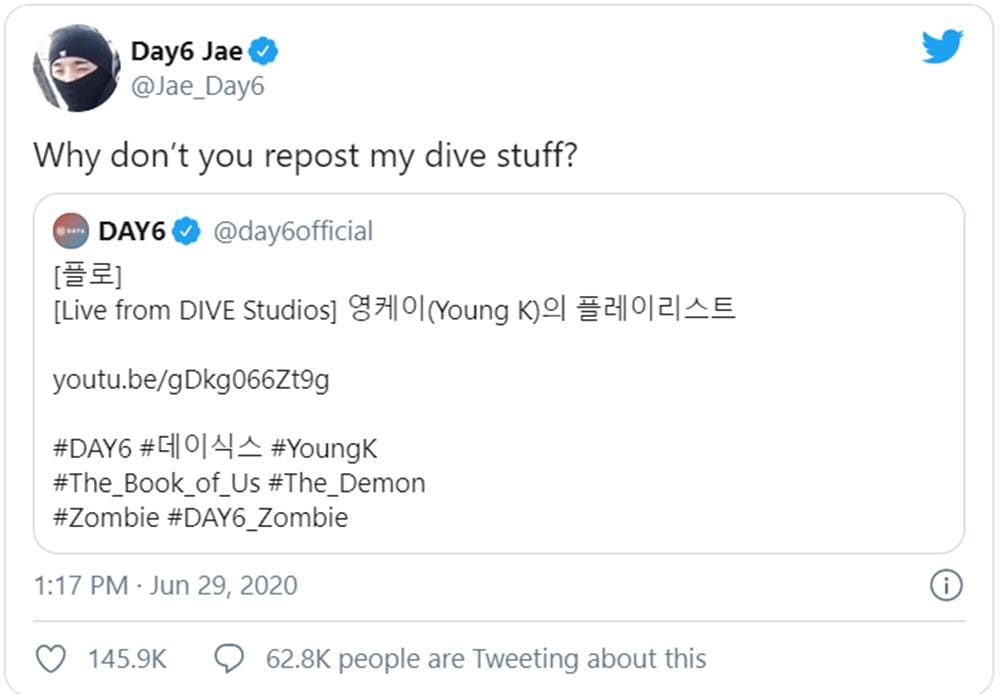Open the tweet info circle icon
Image resolution: width=1000 pixels, height=694 pixels.
click(946, 585)
